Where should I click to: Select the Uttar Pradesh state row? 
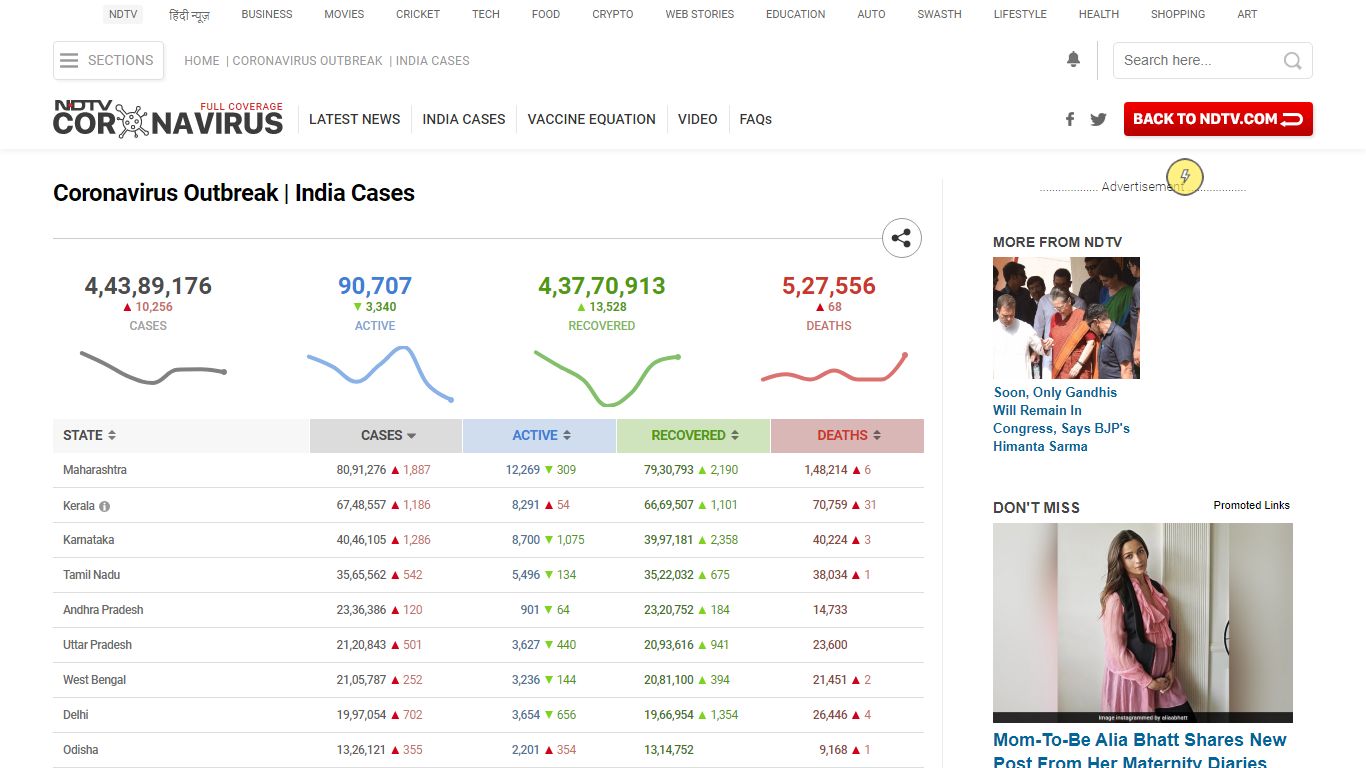[x=488, y=645]
